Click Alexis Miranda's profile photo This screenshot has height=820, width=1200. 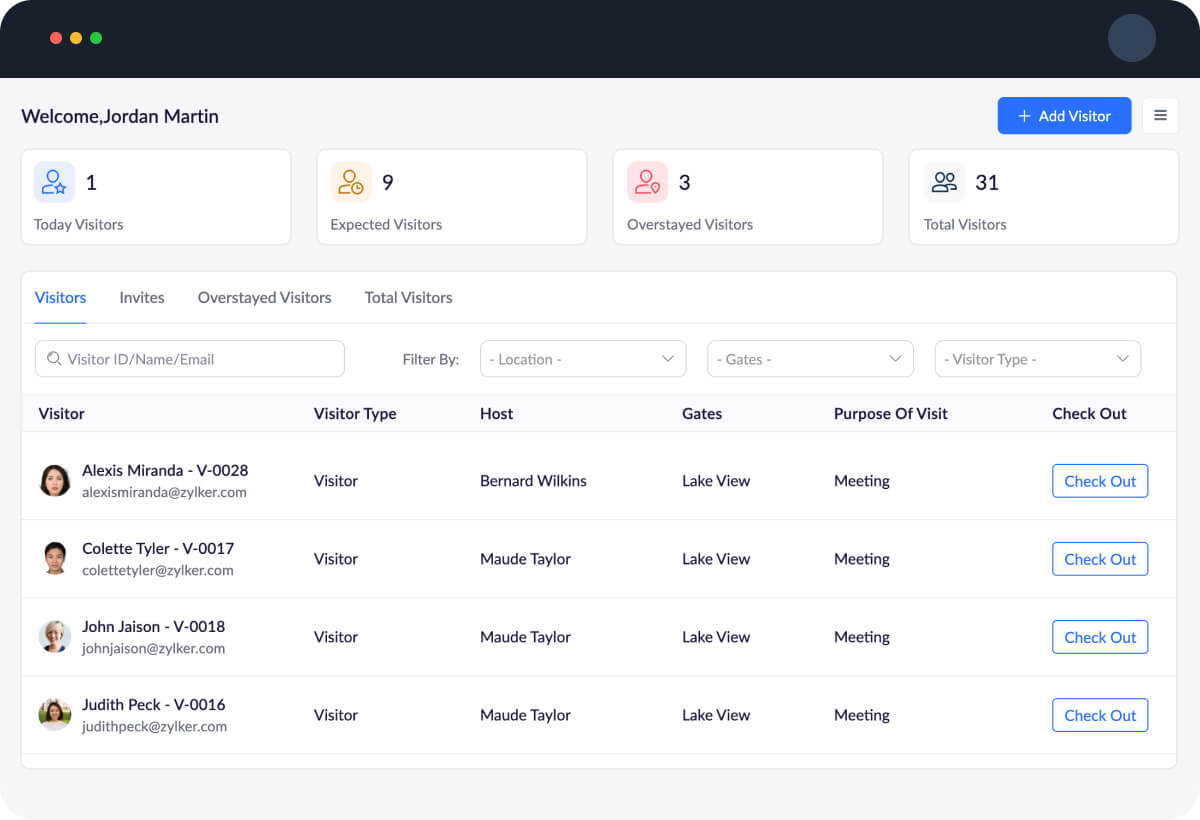click(x=55, y=481)
